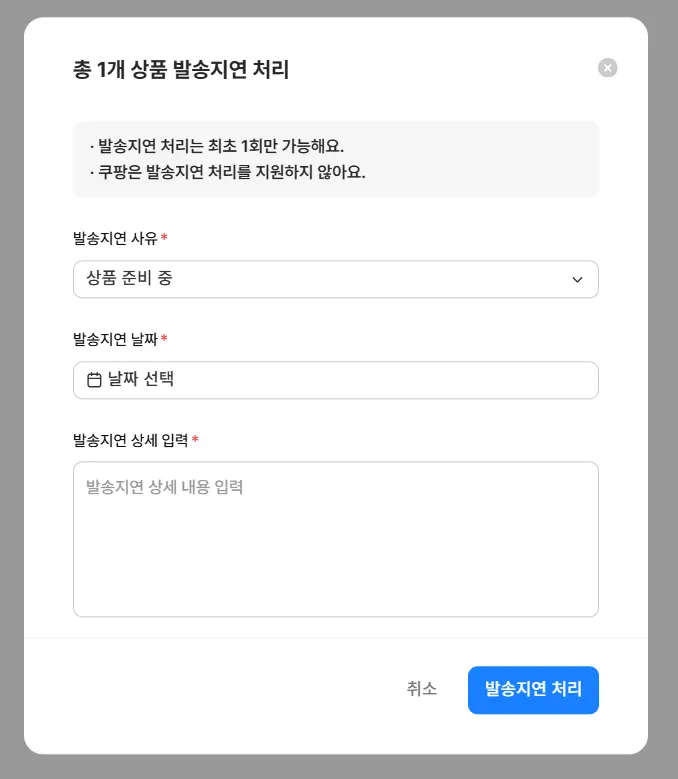Viewport: 678px width, 779px height.
Task: Click the 발송지연 사유 field label
Action: [115, 238]
